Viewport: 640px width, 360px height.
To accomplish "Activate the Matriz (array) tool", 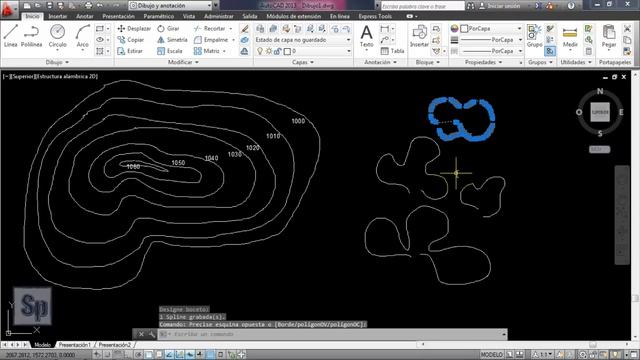I will (x=207, y=51).
